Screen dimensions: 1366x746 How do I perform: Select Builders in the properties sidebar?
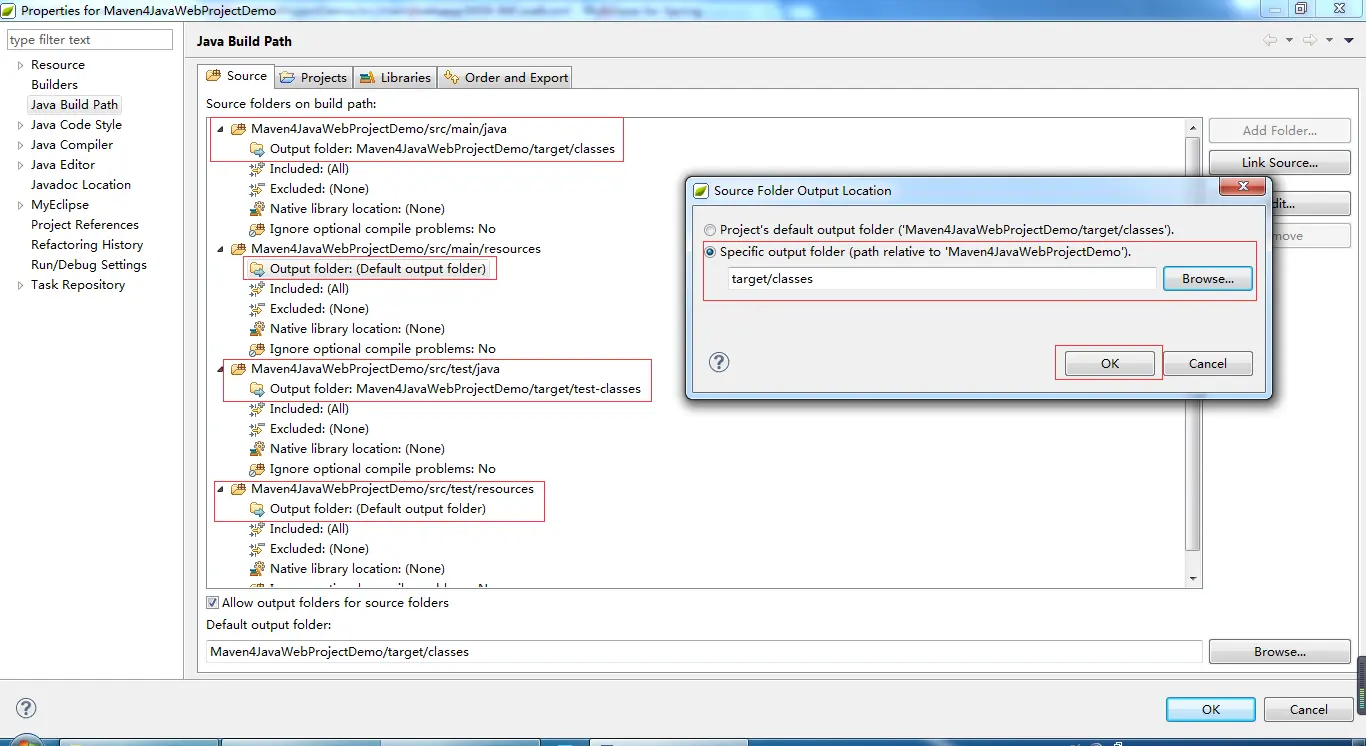tap(54, 85)
